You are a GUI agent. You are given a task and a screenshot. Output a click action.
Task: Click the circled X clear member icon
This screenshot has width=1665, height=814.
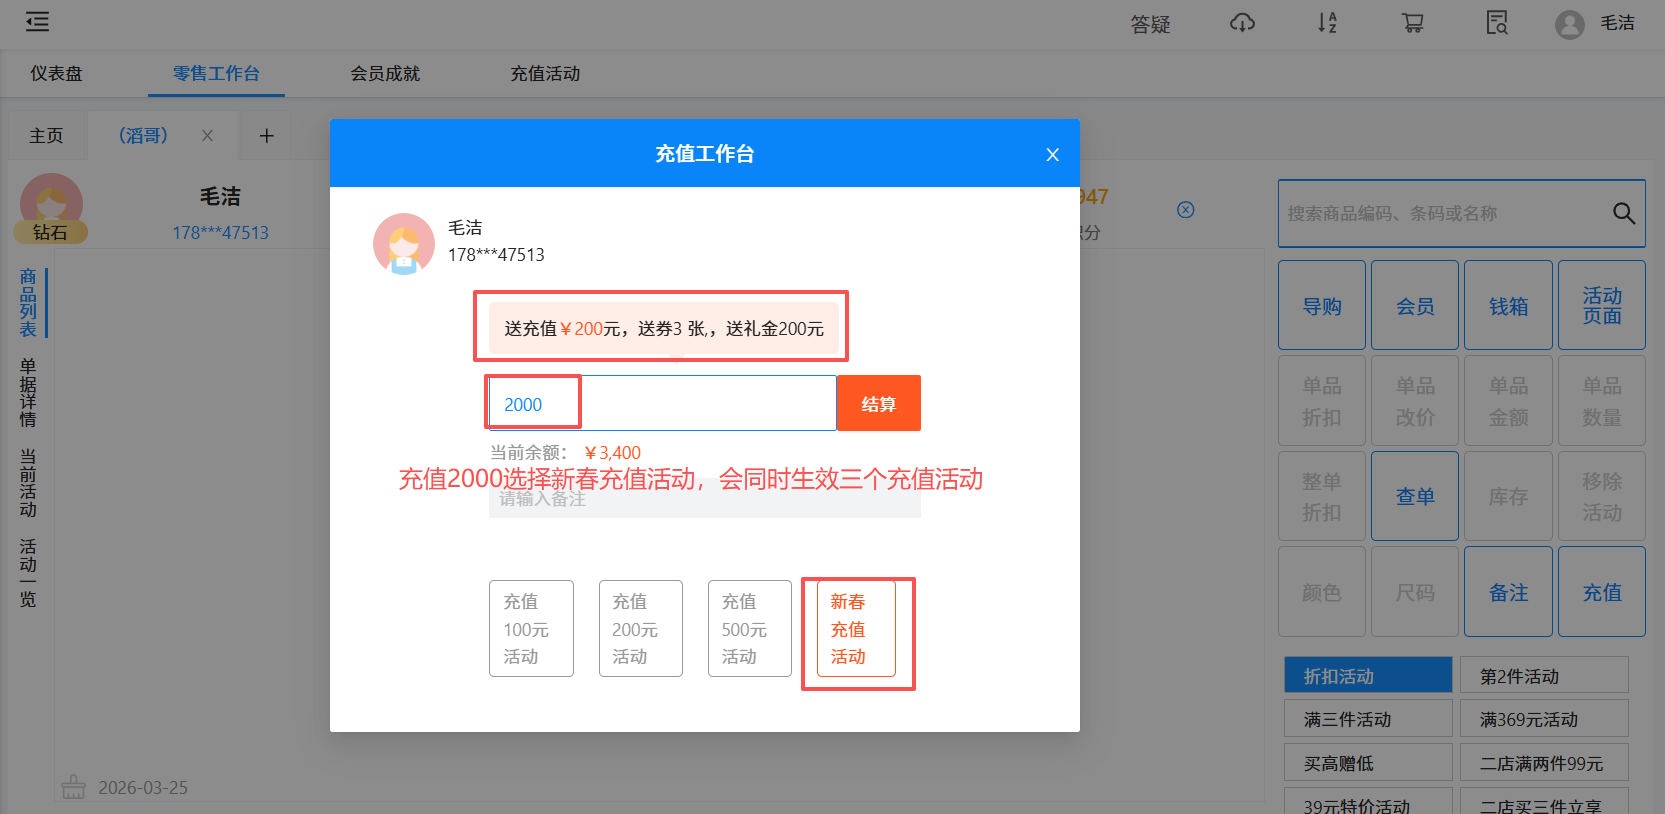click(x=1185, y=209)
